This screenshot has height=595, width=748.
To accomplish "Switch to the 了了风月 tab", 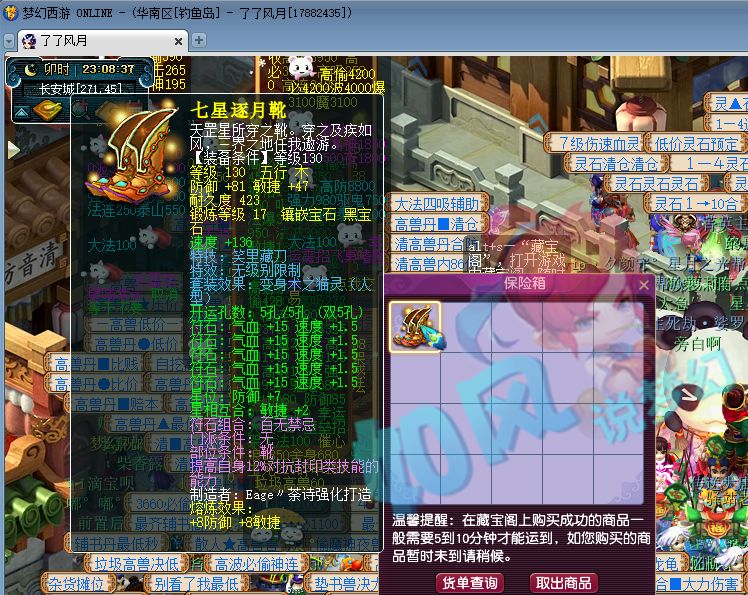I will click(x=103, y=41).
